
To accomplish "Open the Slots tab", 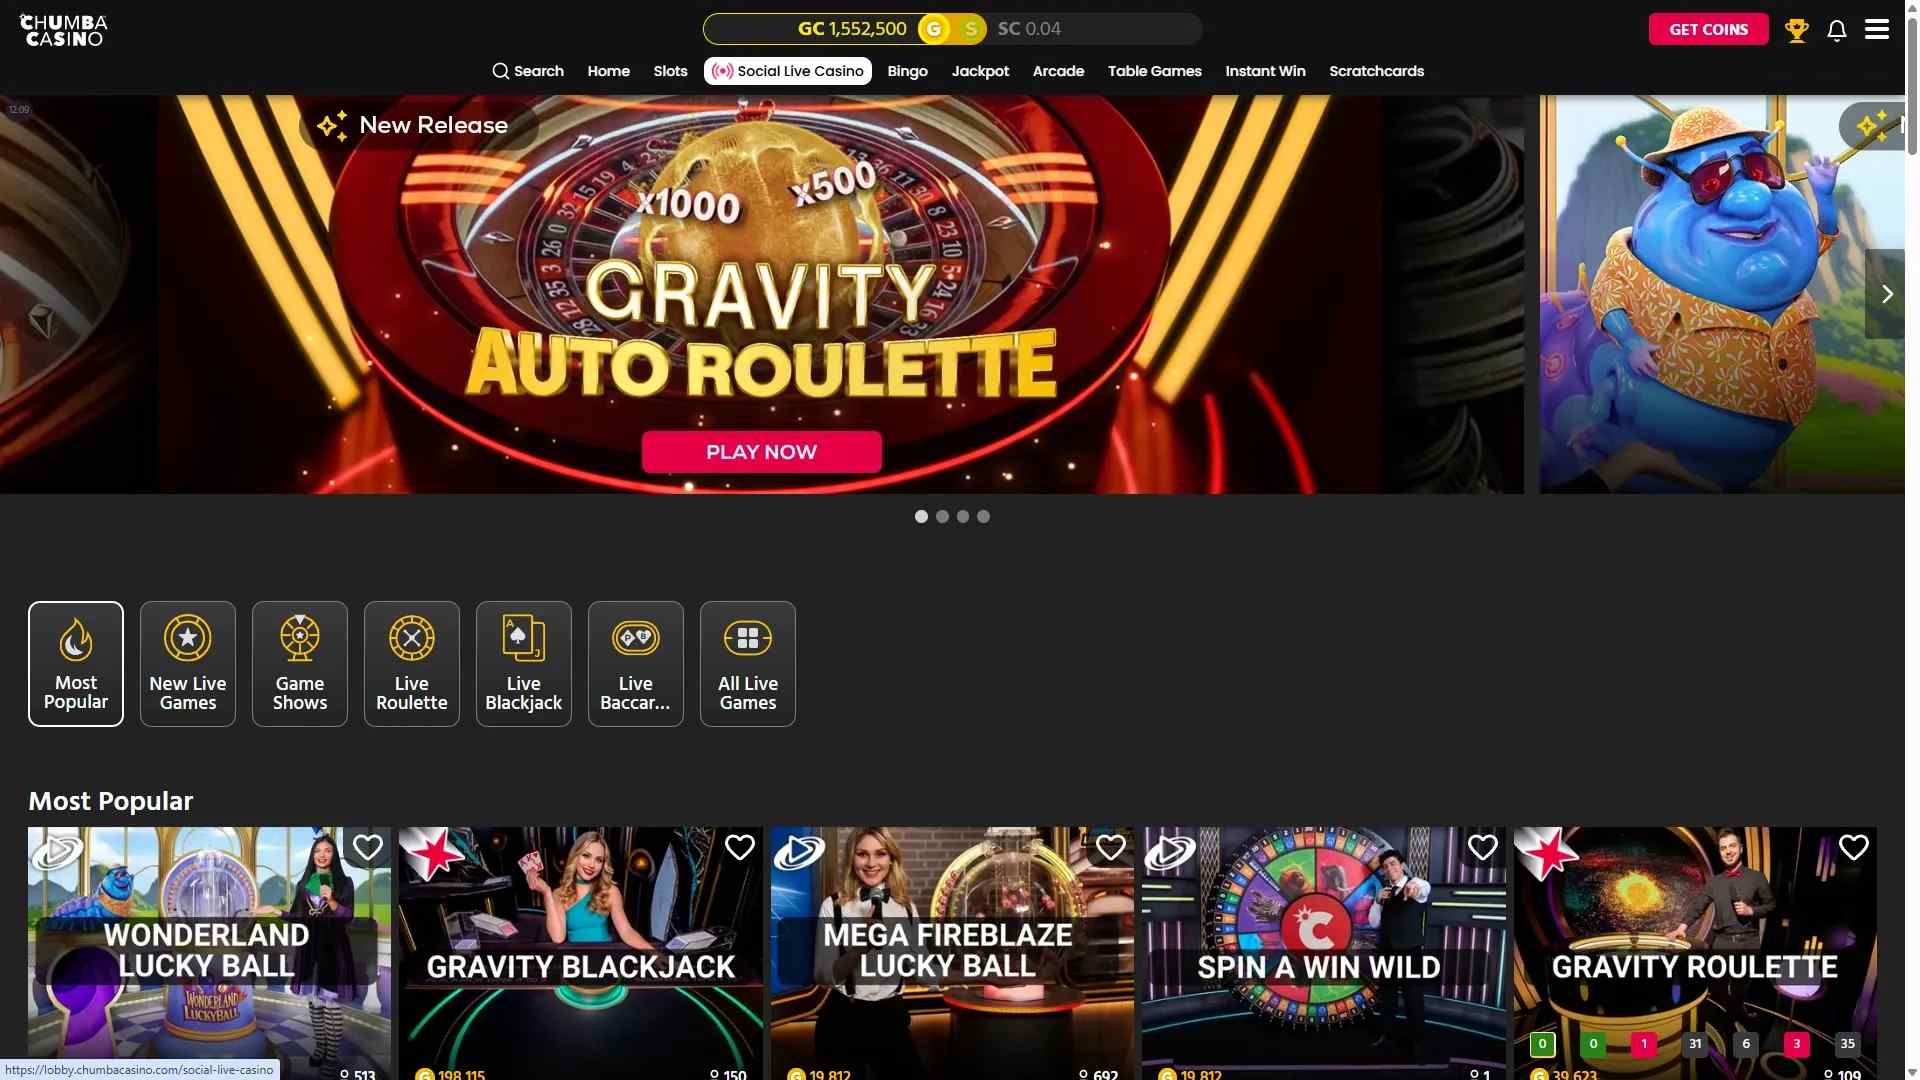I will tap(670, 71).
